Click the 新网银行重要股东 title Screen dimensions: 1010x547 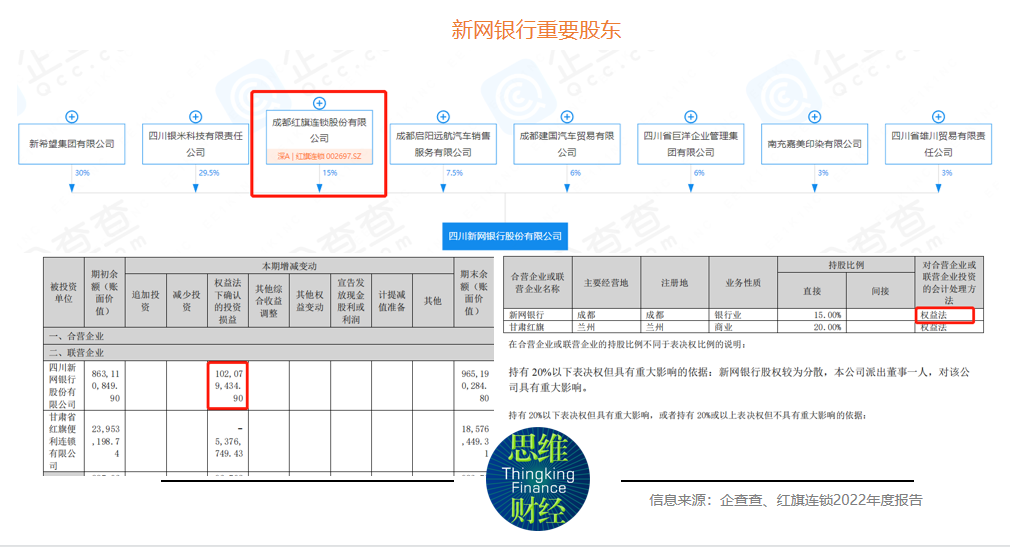pos(536,29)
